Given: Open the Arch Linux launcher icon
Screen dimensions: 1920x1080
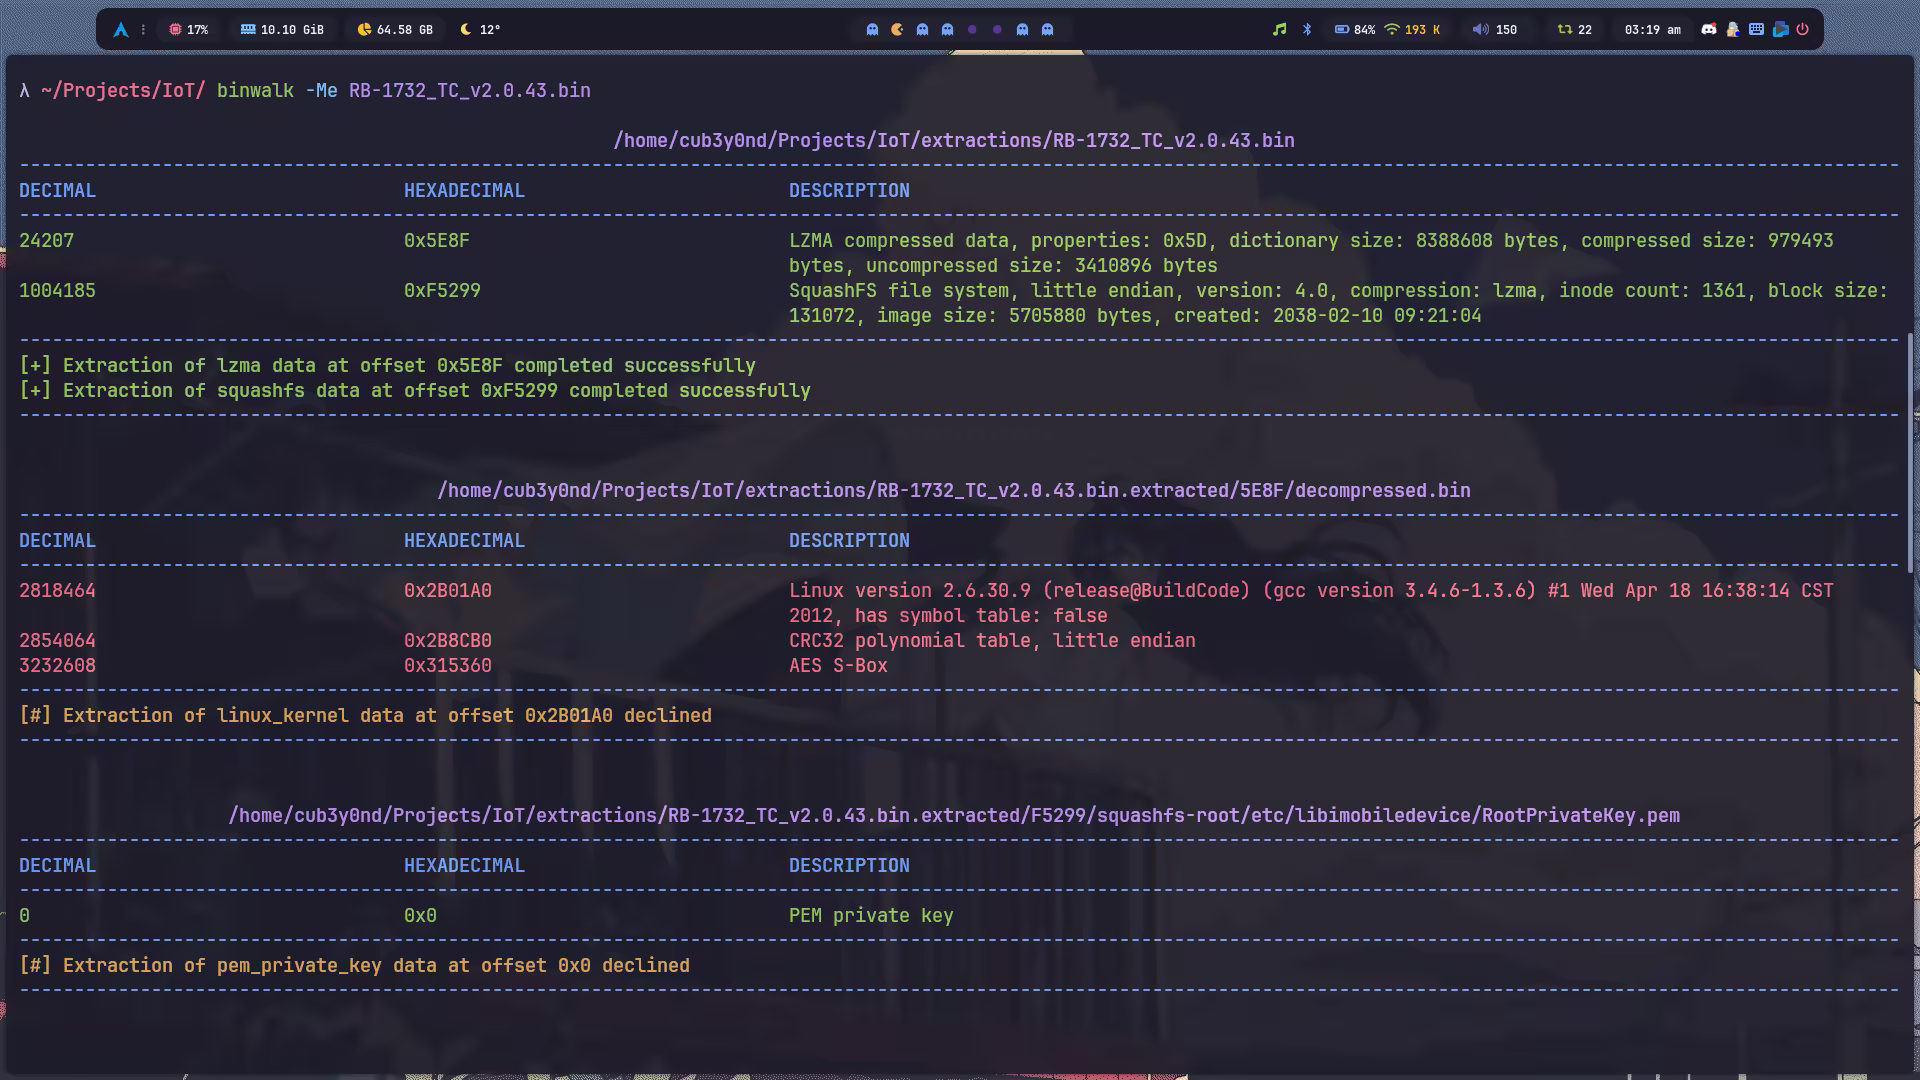Looking at the screenshot, I should [x=121, y=30].
